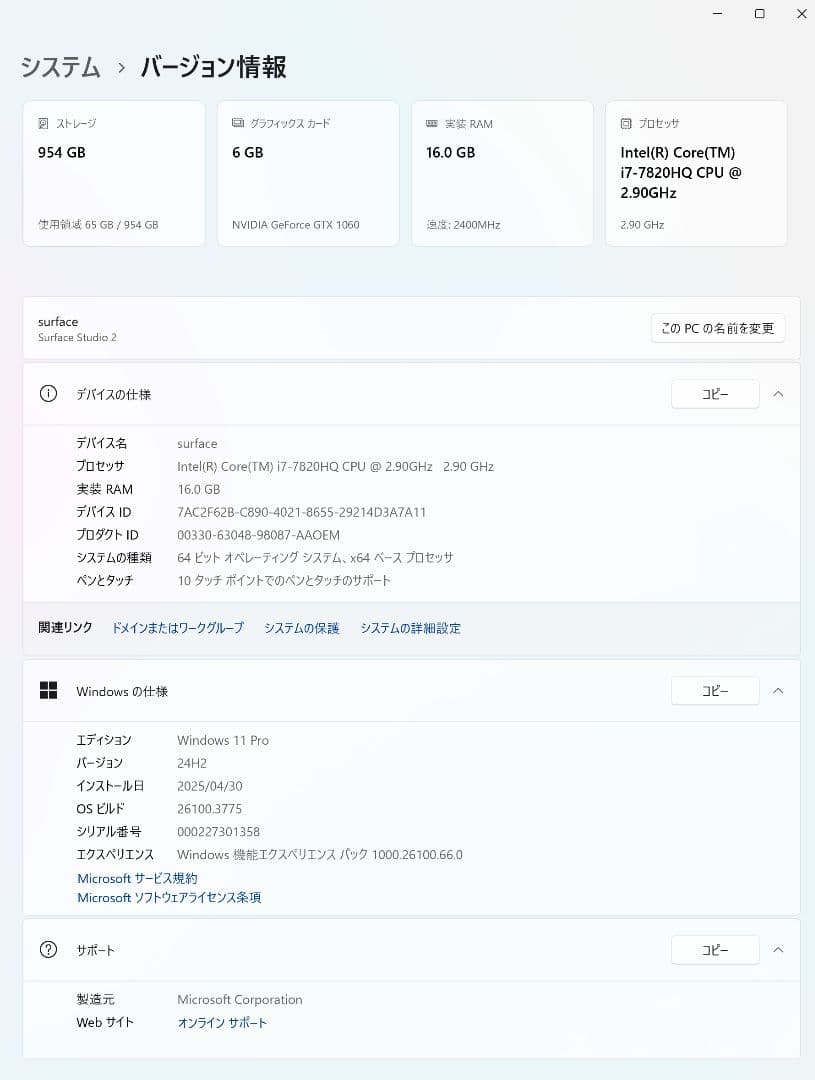Click the 実装 RAM memory icon
Viewport: 815px width, 1080px height.
pos(430,123)
